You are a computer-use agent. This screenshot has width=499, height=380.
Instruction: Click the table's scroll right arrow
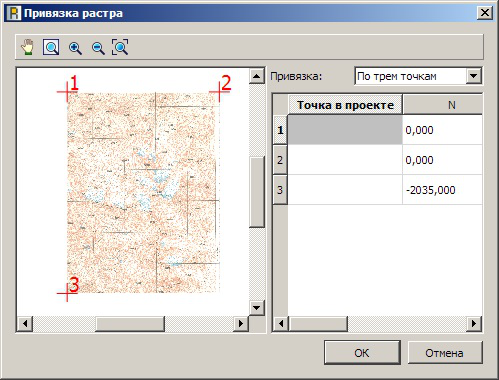(x=474, y=324)
